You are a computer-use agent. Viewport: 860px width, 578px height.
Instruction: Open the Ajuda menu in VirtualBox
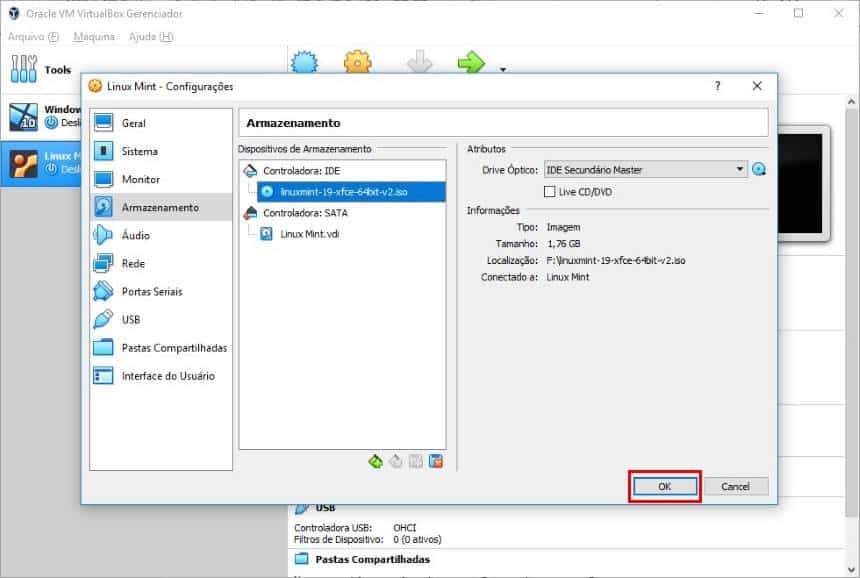tap(151, 37)
